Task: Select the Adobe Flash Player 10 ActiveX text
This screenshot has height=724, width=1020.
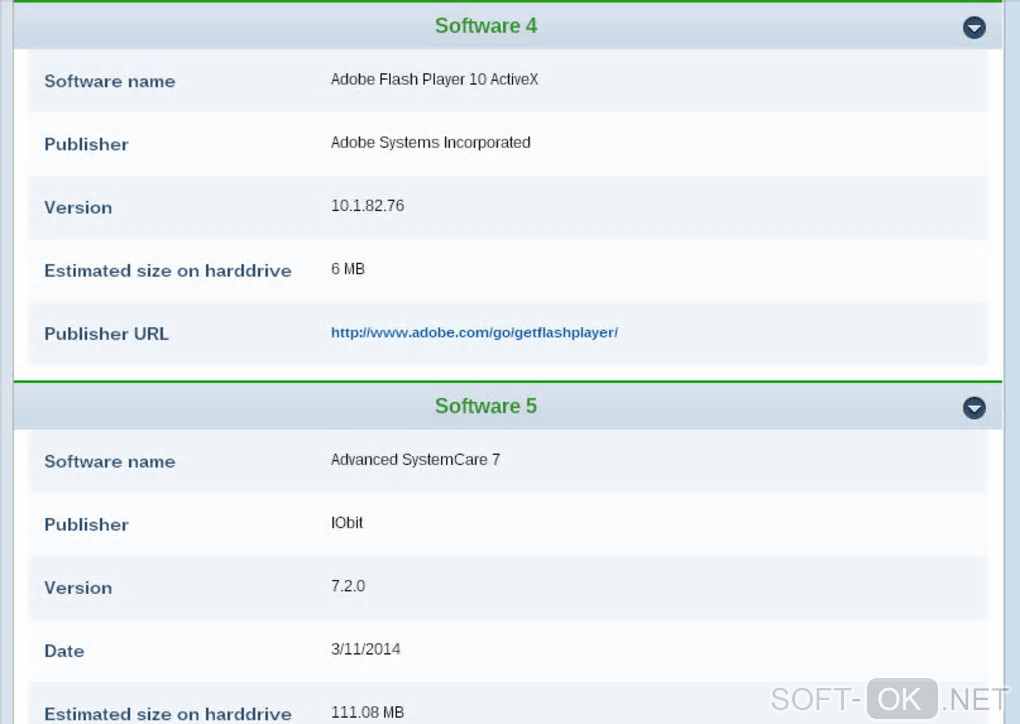Action: point(434,79)
